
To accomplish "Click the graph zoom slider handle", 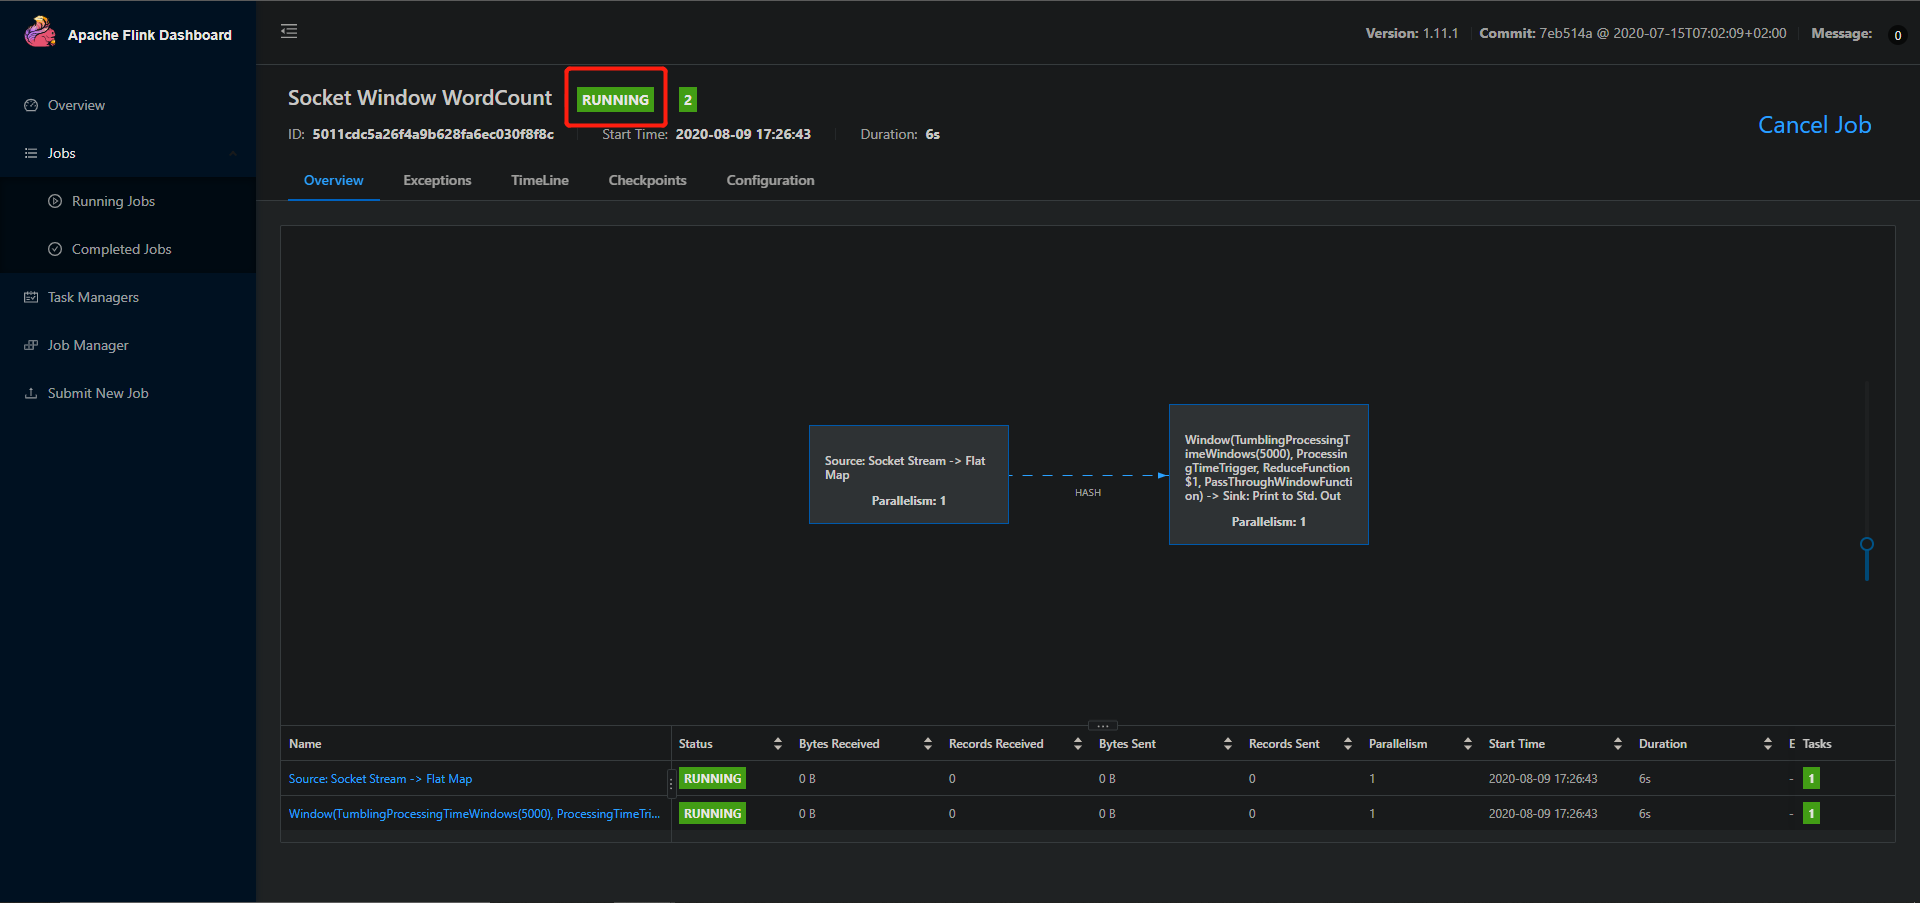I will pyautogui.click(x=1866, y=545).
